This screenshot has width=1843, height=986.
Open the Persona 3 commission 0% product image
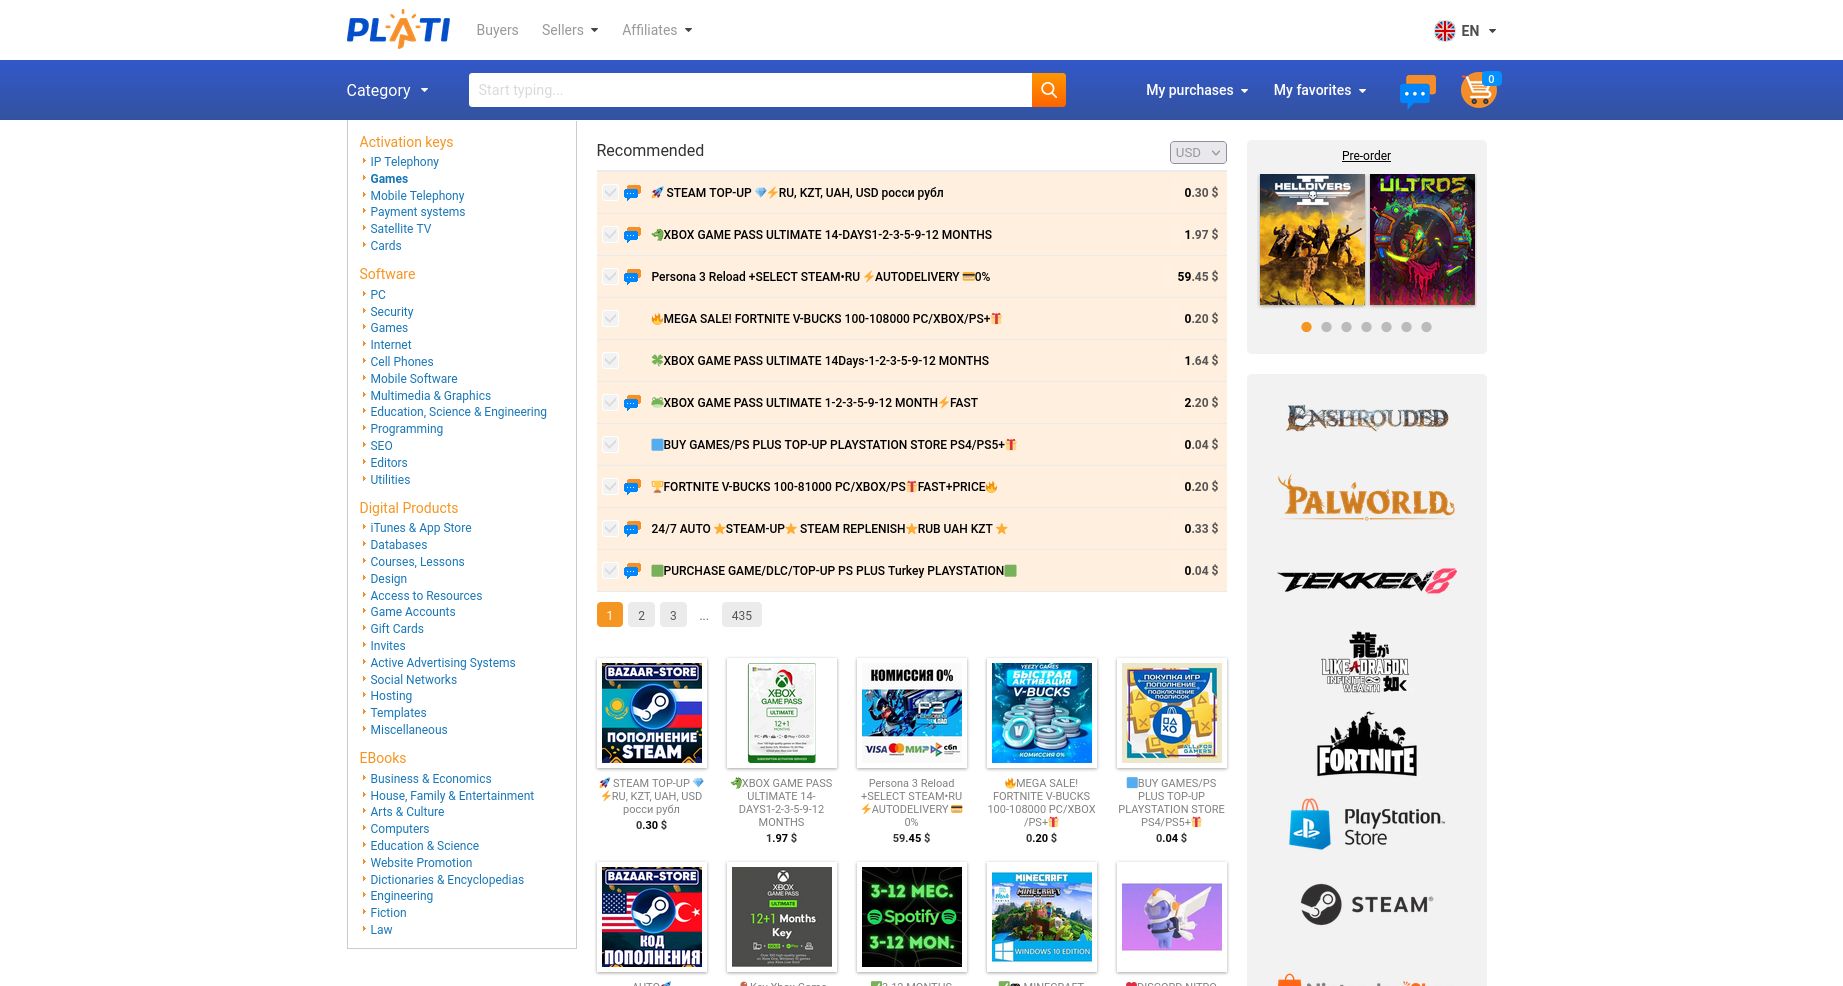point(912,713)
